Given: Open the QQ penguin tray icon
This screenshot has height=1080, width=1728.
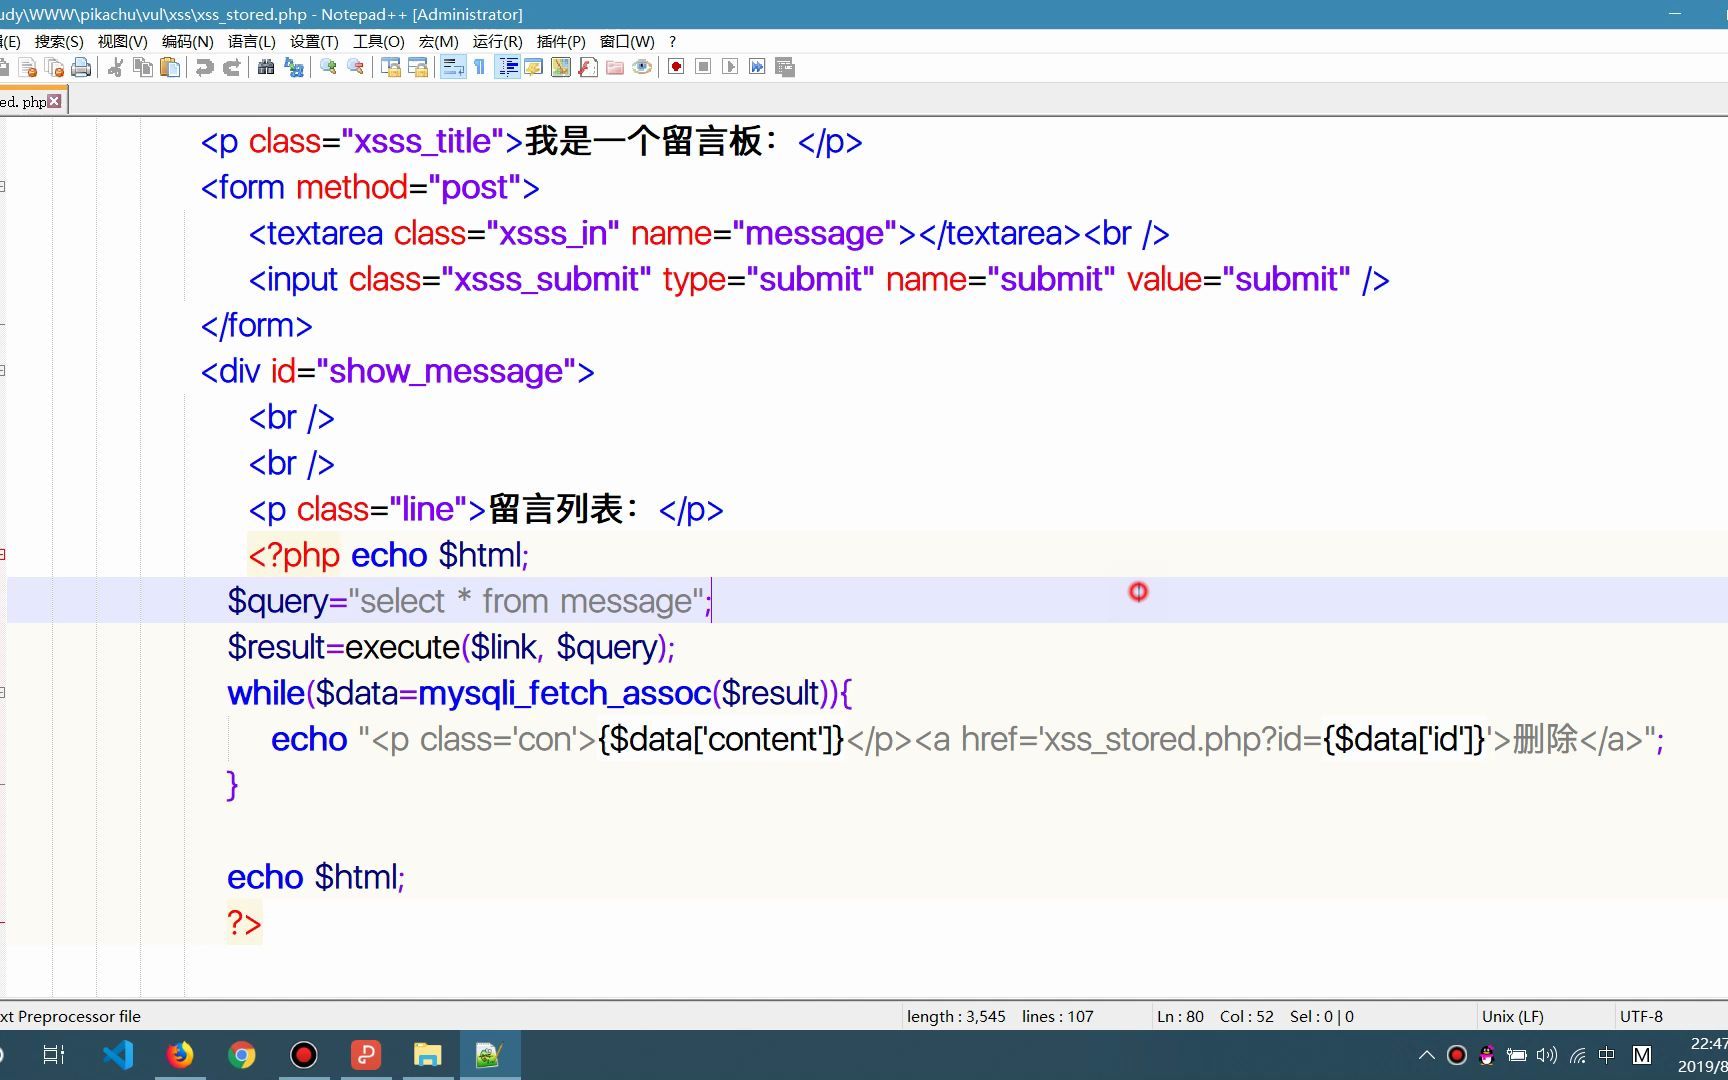Looking at the screenshot, I should 1487,1055.
